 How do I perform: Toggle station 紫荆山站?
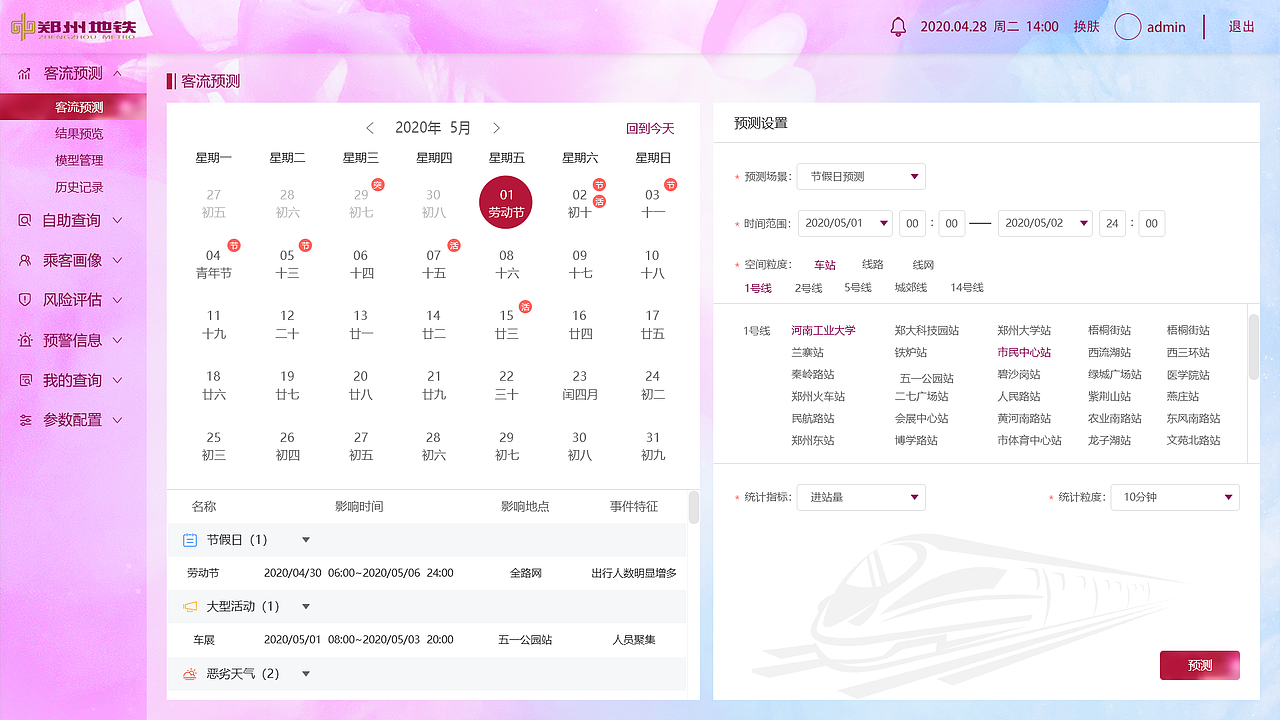tap(1110, 397)
